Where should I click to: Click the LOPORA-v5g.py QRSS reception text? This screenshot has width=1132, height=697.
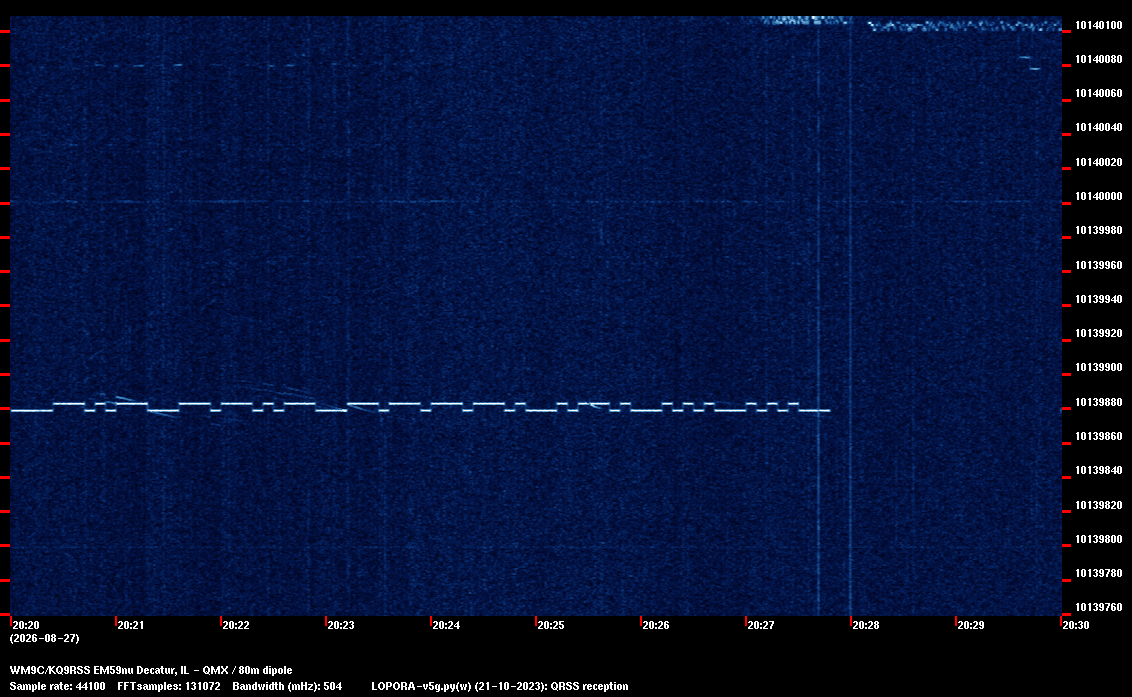[500, 686]
